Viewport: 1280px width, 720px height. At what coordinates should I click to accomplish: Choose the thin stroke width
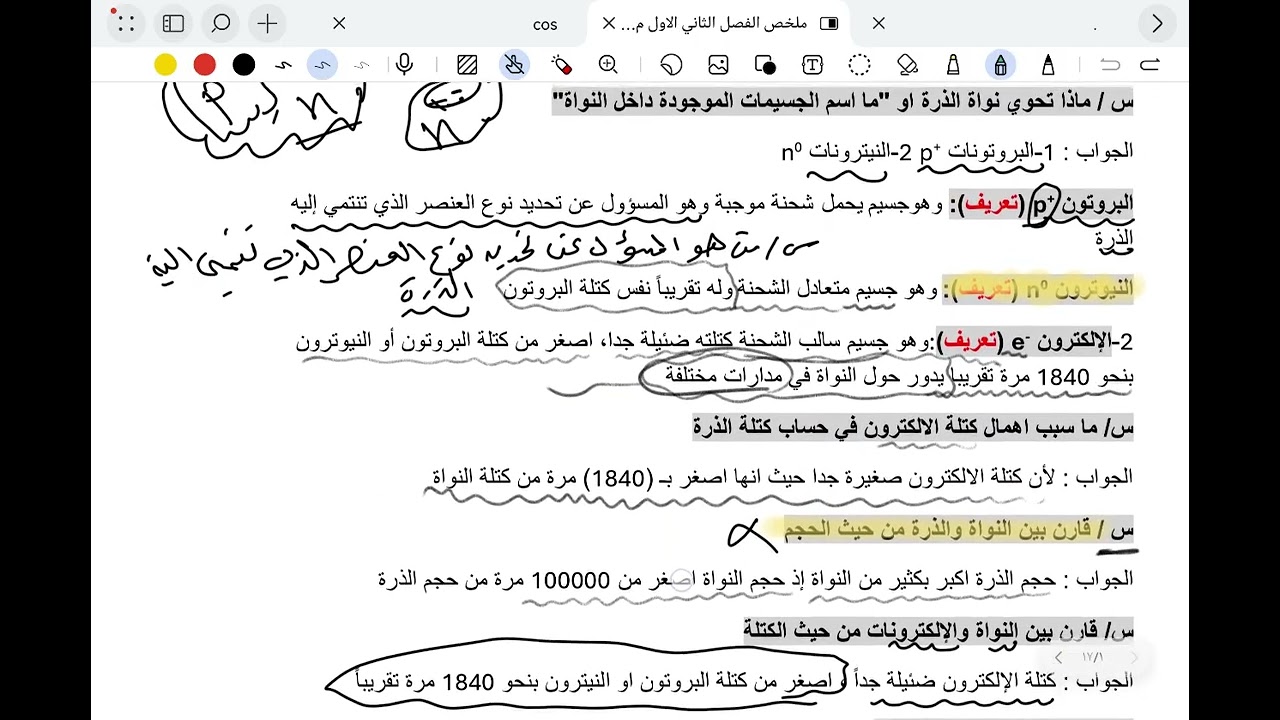click(362, 65)
